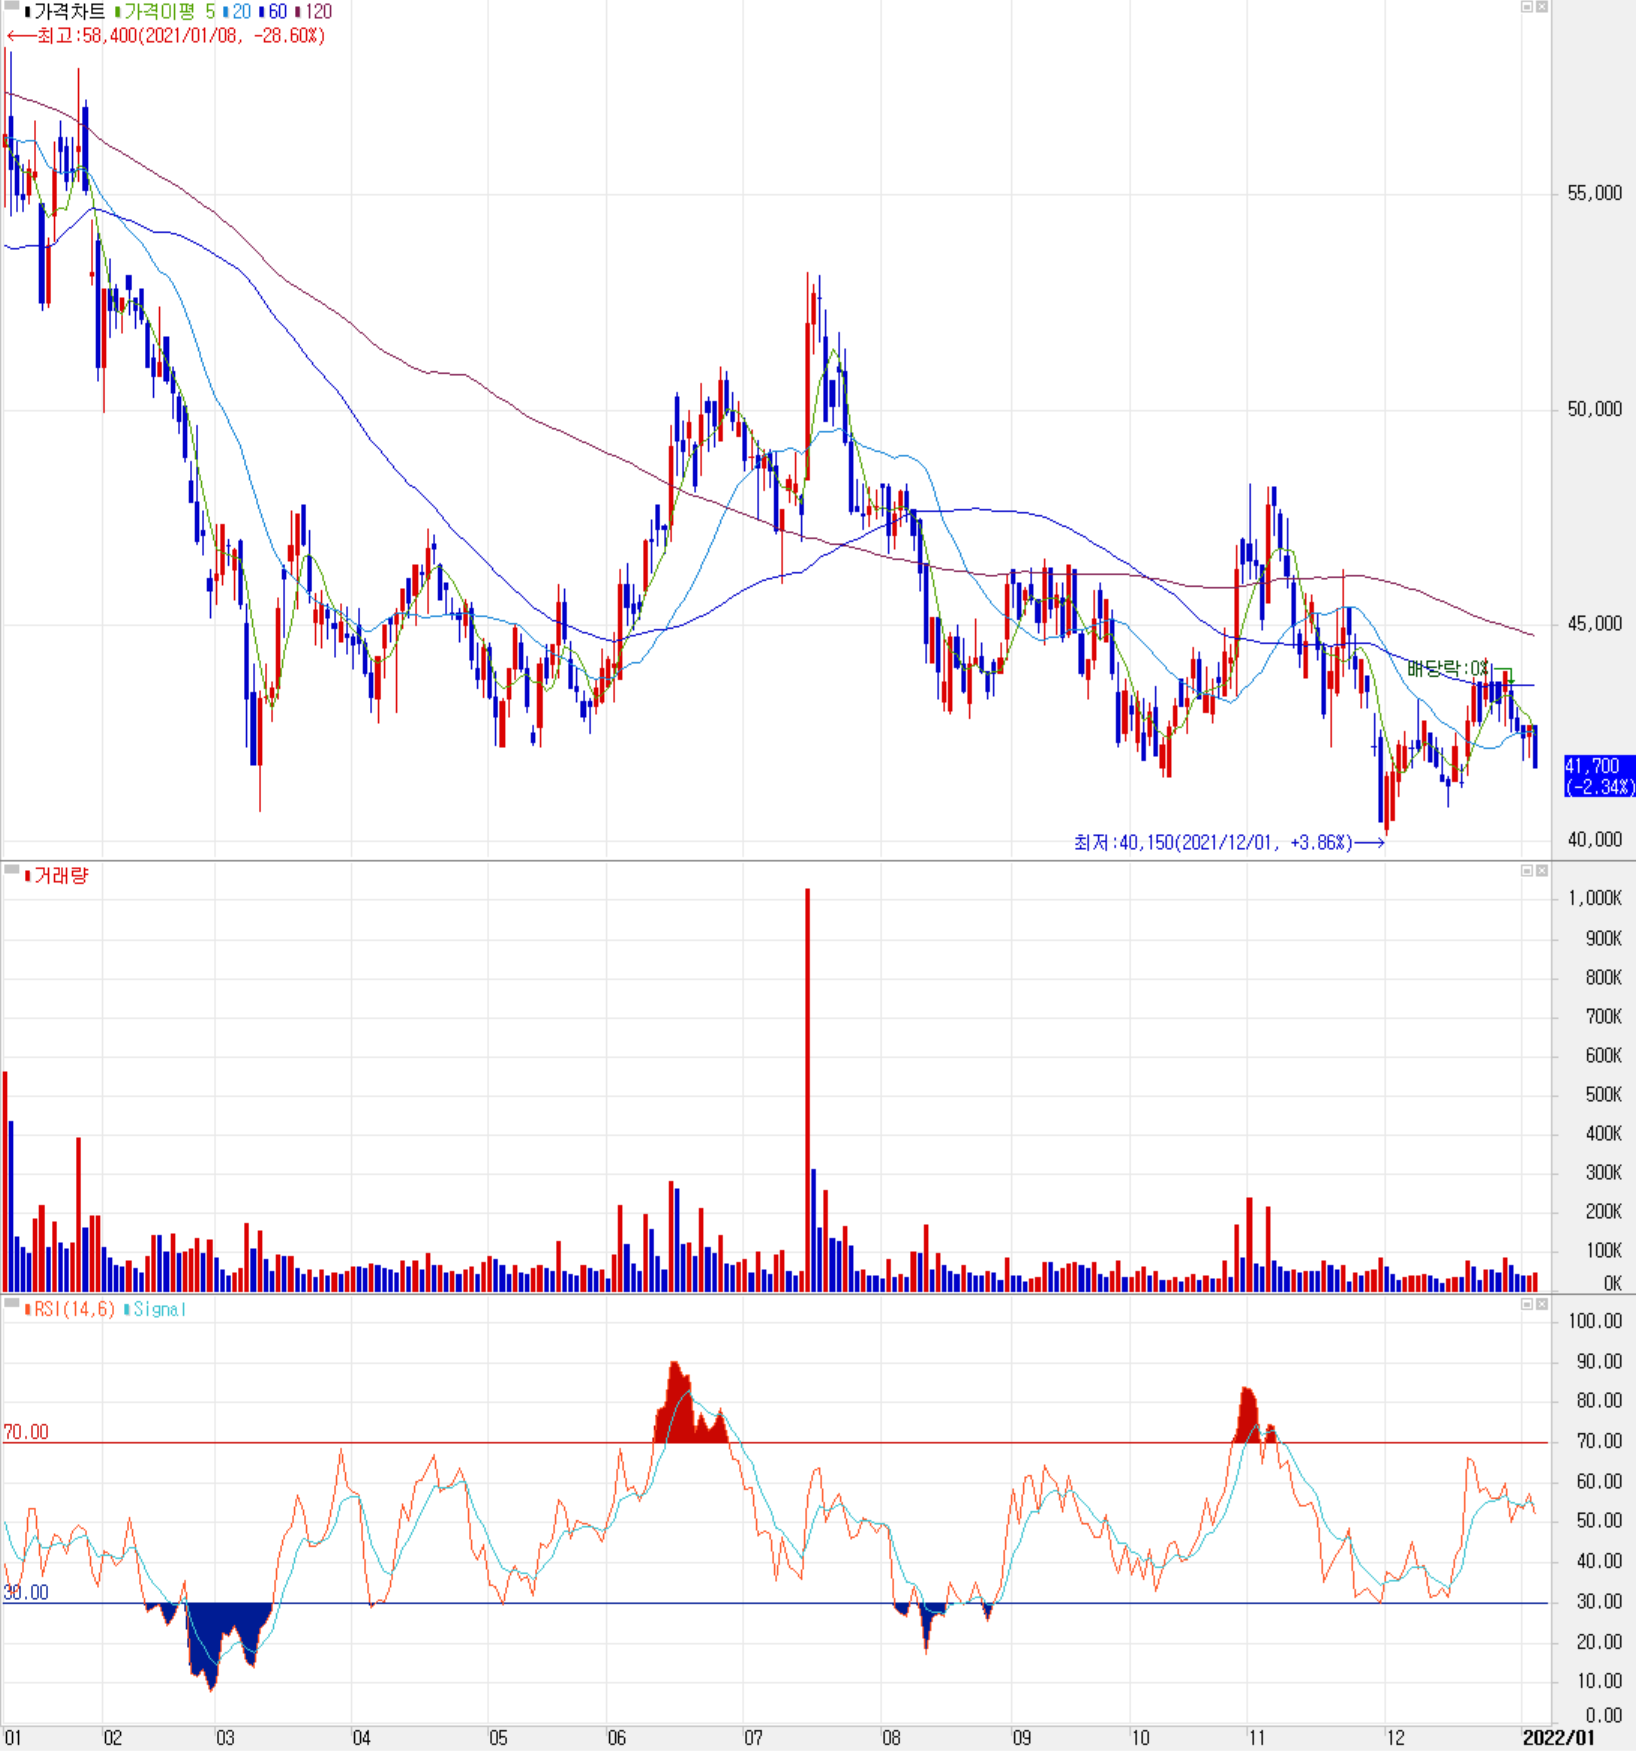The width and height of the screenshot is (1636, 1751).
Task: Minimize the volume (거래량) panel
Action: [x=1527, y=871]
